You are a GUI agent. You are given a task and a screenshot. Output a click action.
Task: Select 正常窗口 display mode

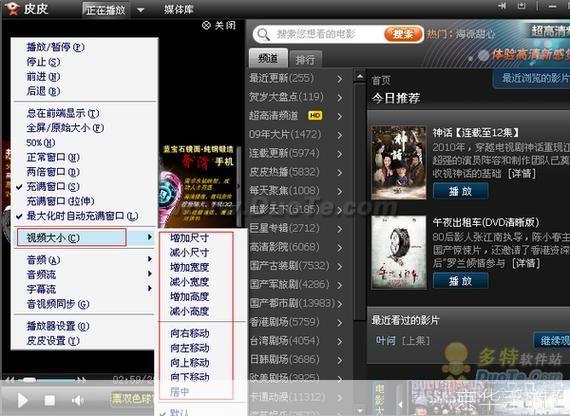53,157
